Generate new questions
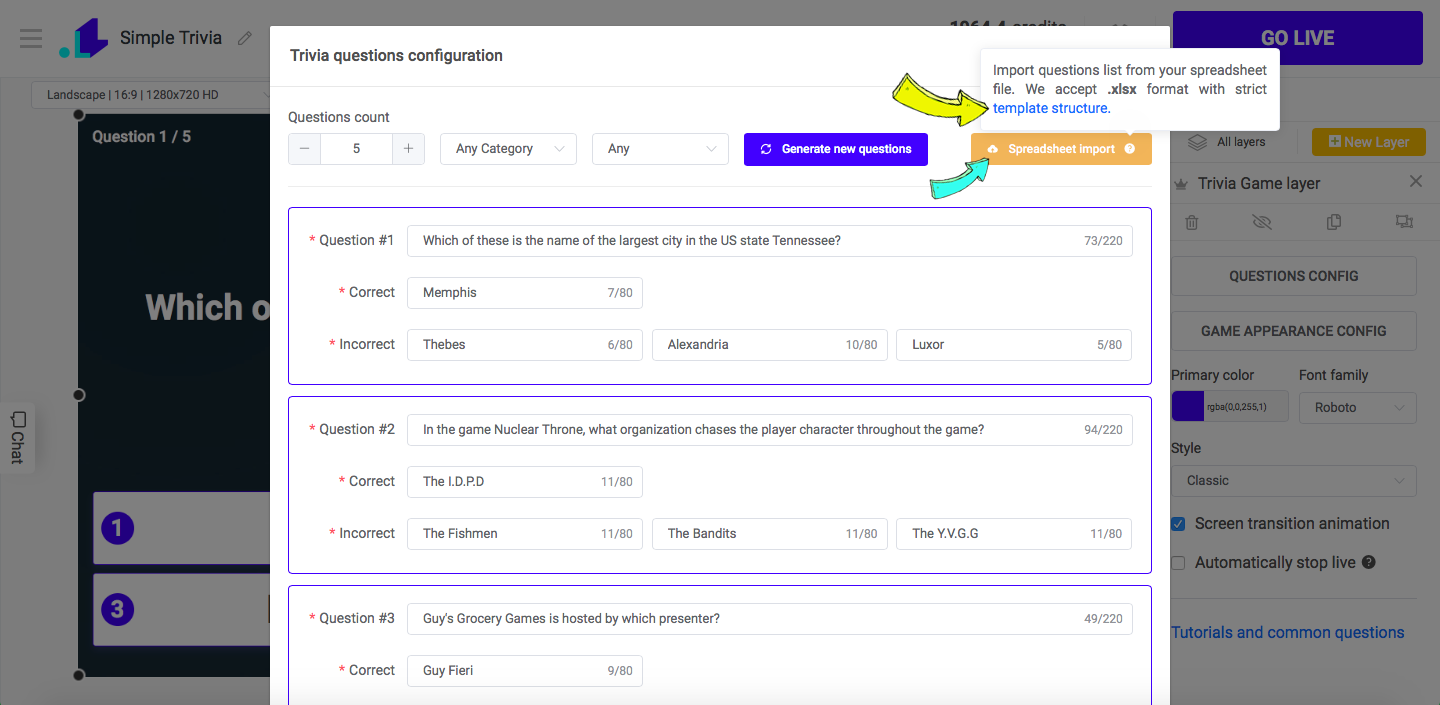Image resolution: width=1440 pixels, height=705 pixels. (836, 149)
